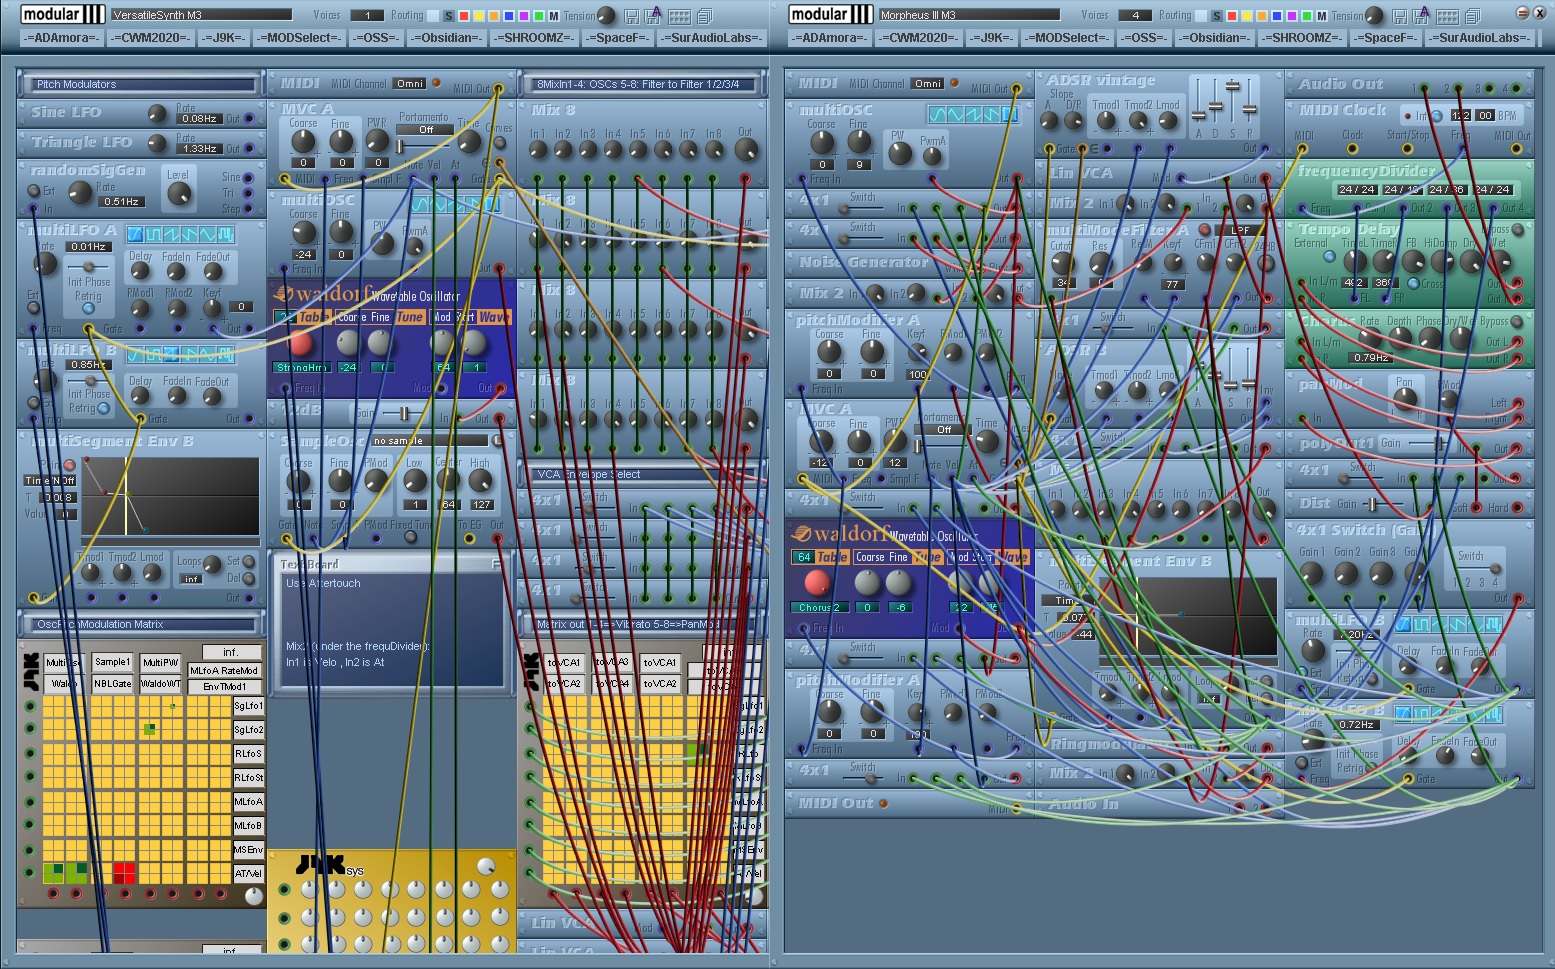
Task: Open the sampleOsc 'no sample' selector
Action: point(430,441)
